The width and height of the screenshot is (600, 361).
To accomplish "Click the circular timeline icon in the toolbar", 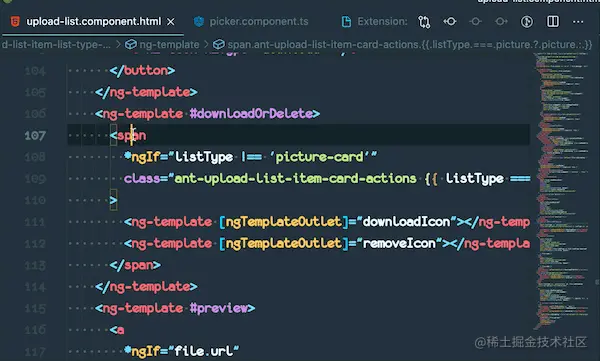I will [527, 21].
